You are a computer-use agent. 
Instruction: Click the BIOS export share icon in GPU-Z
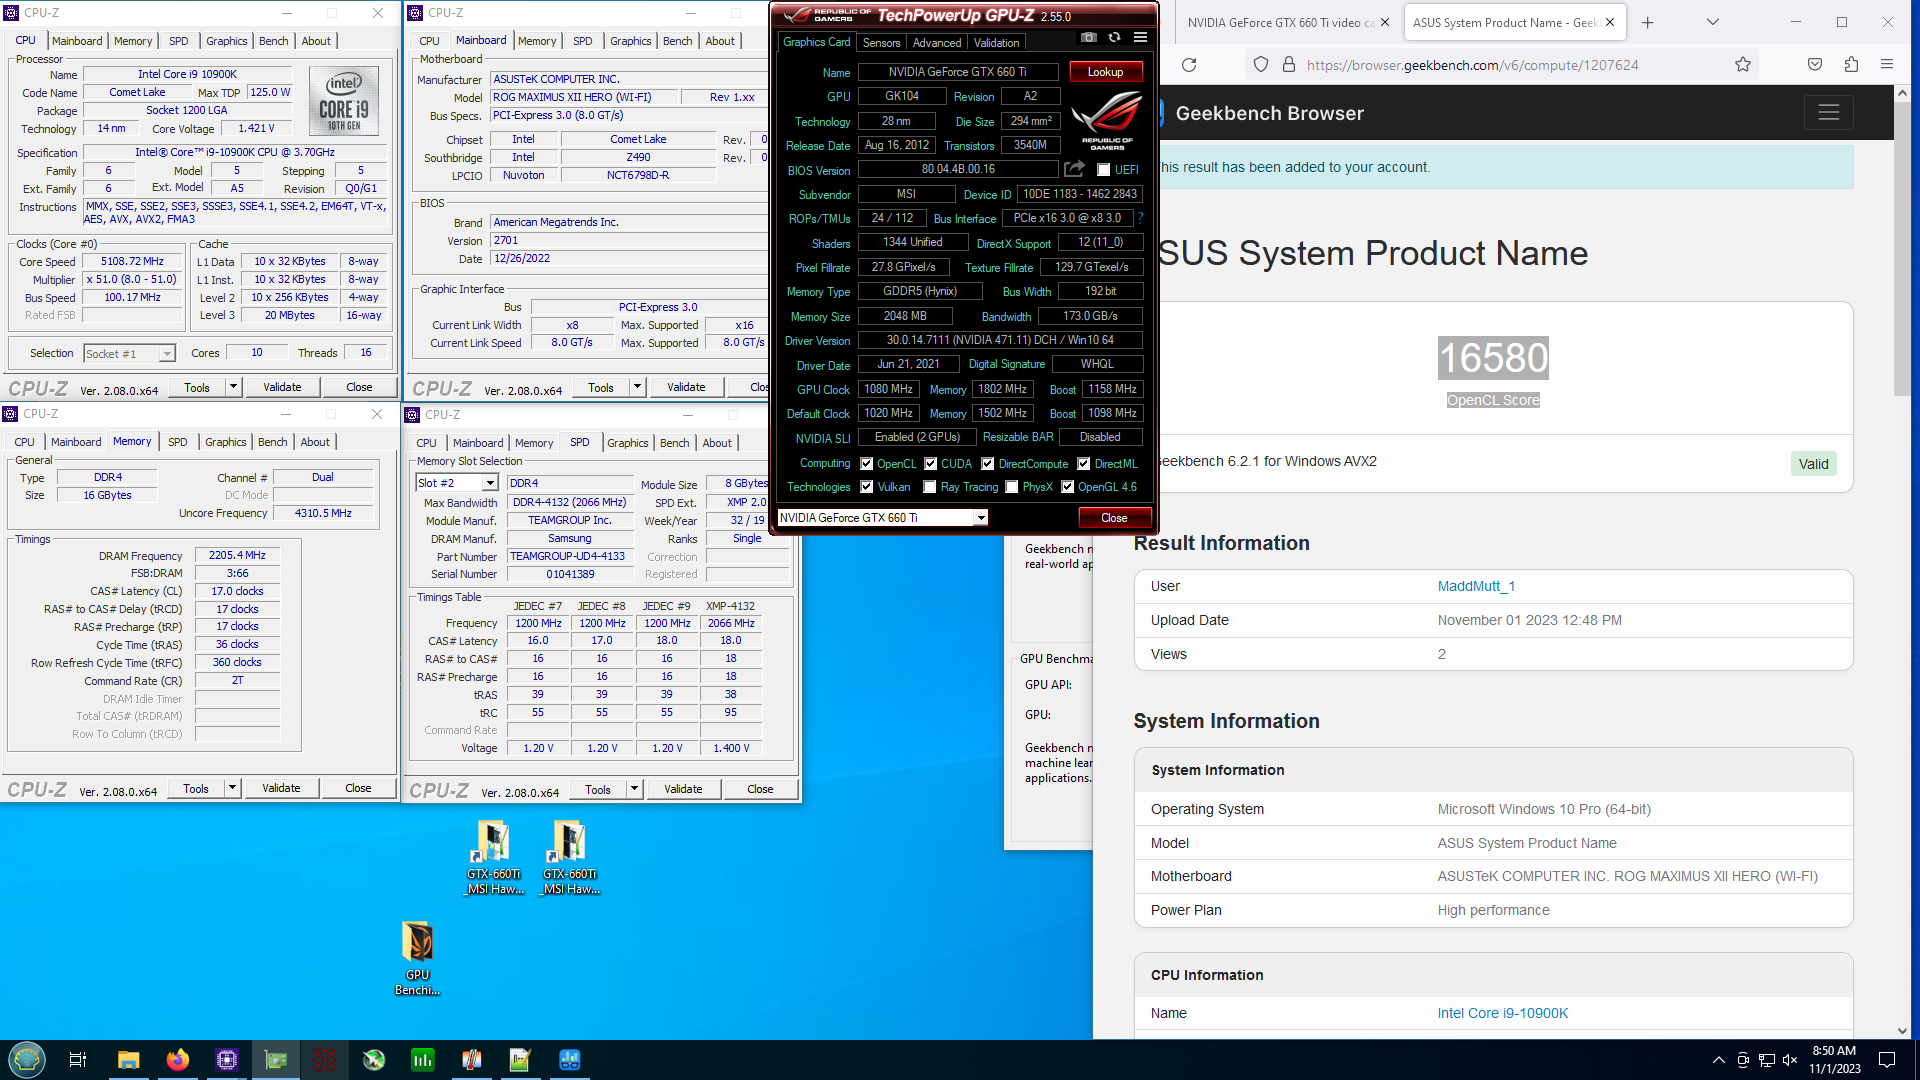coord(1075,169)
